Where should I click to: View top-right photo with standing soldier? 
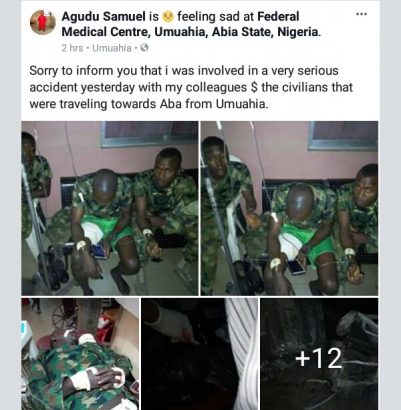(289, 208)
